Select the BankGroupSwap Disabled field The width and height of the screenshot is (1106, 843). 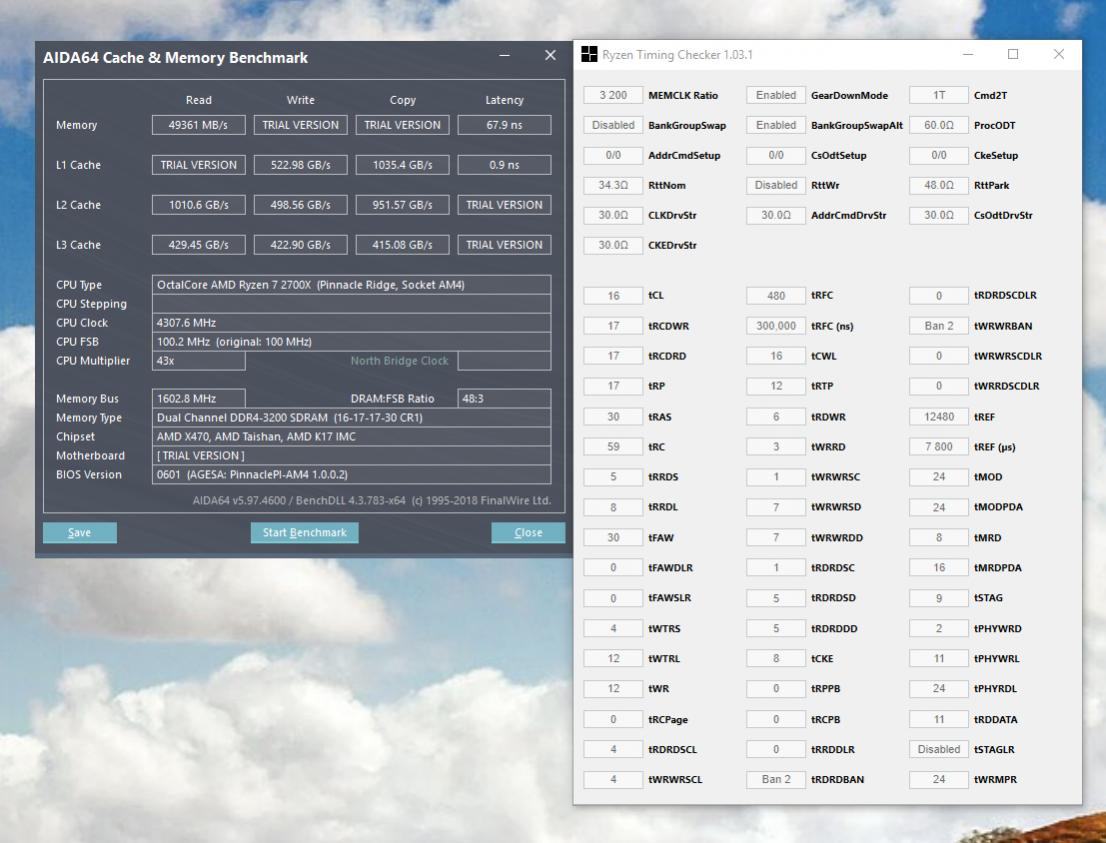tap(613, 125)
